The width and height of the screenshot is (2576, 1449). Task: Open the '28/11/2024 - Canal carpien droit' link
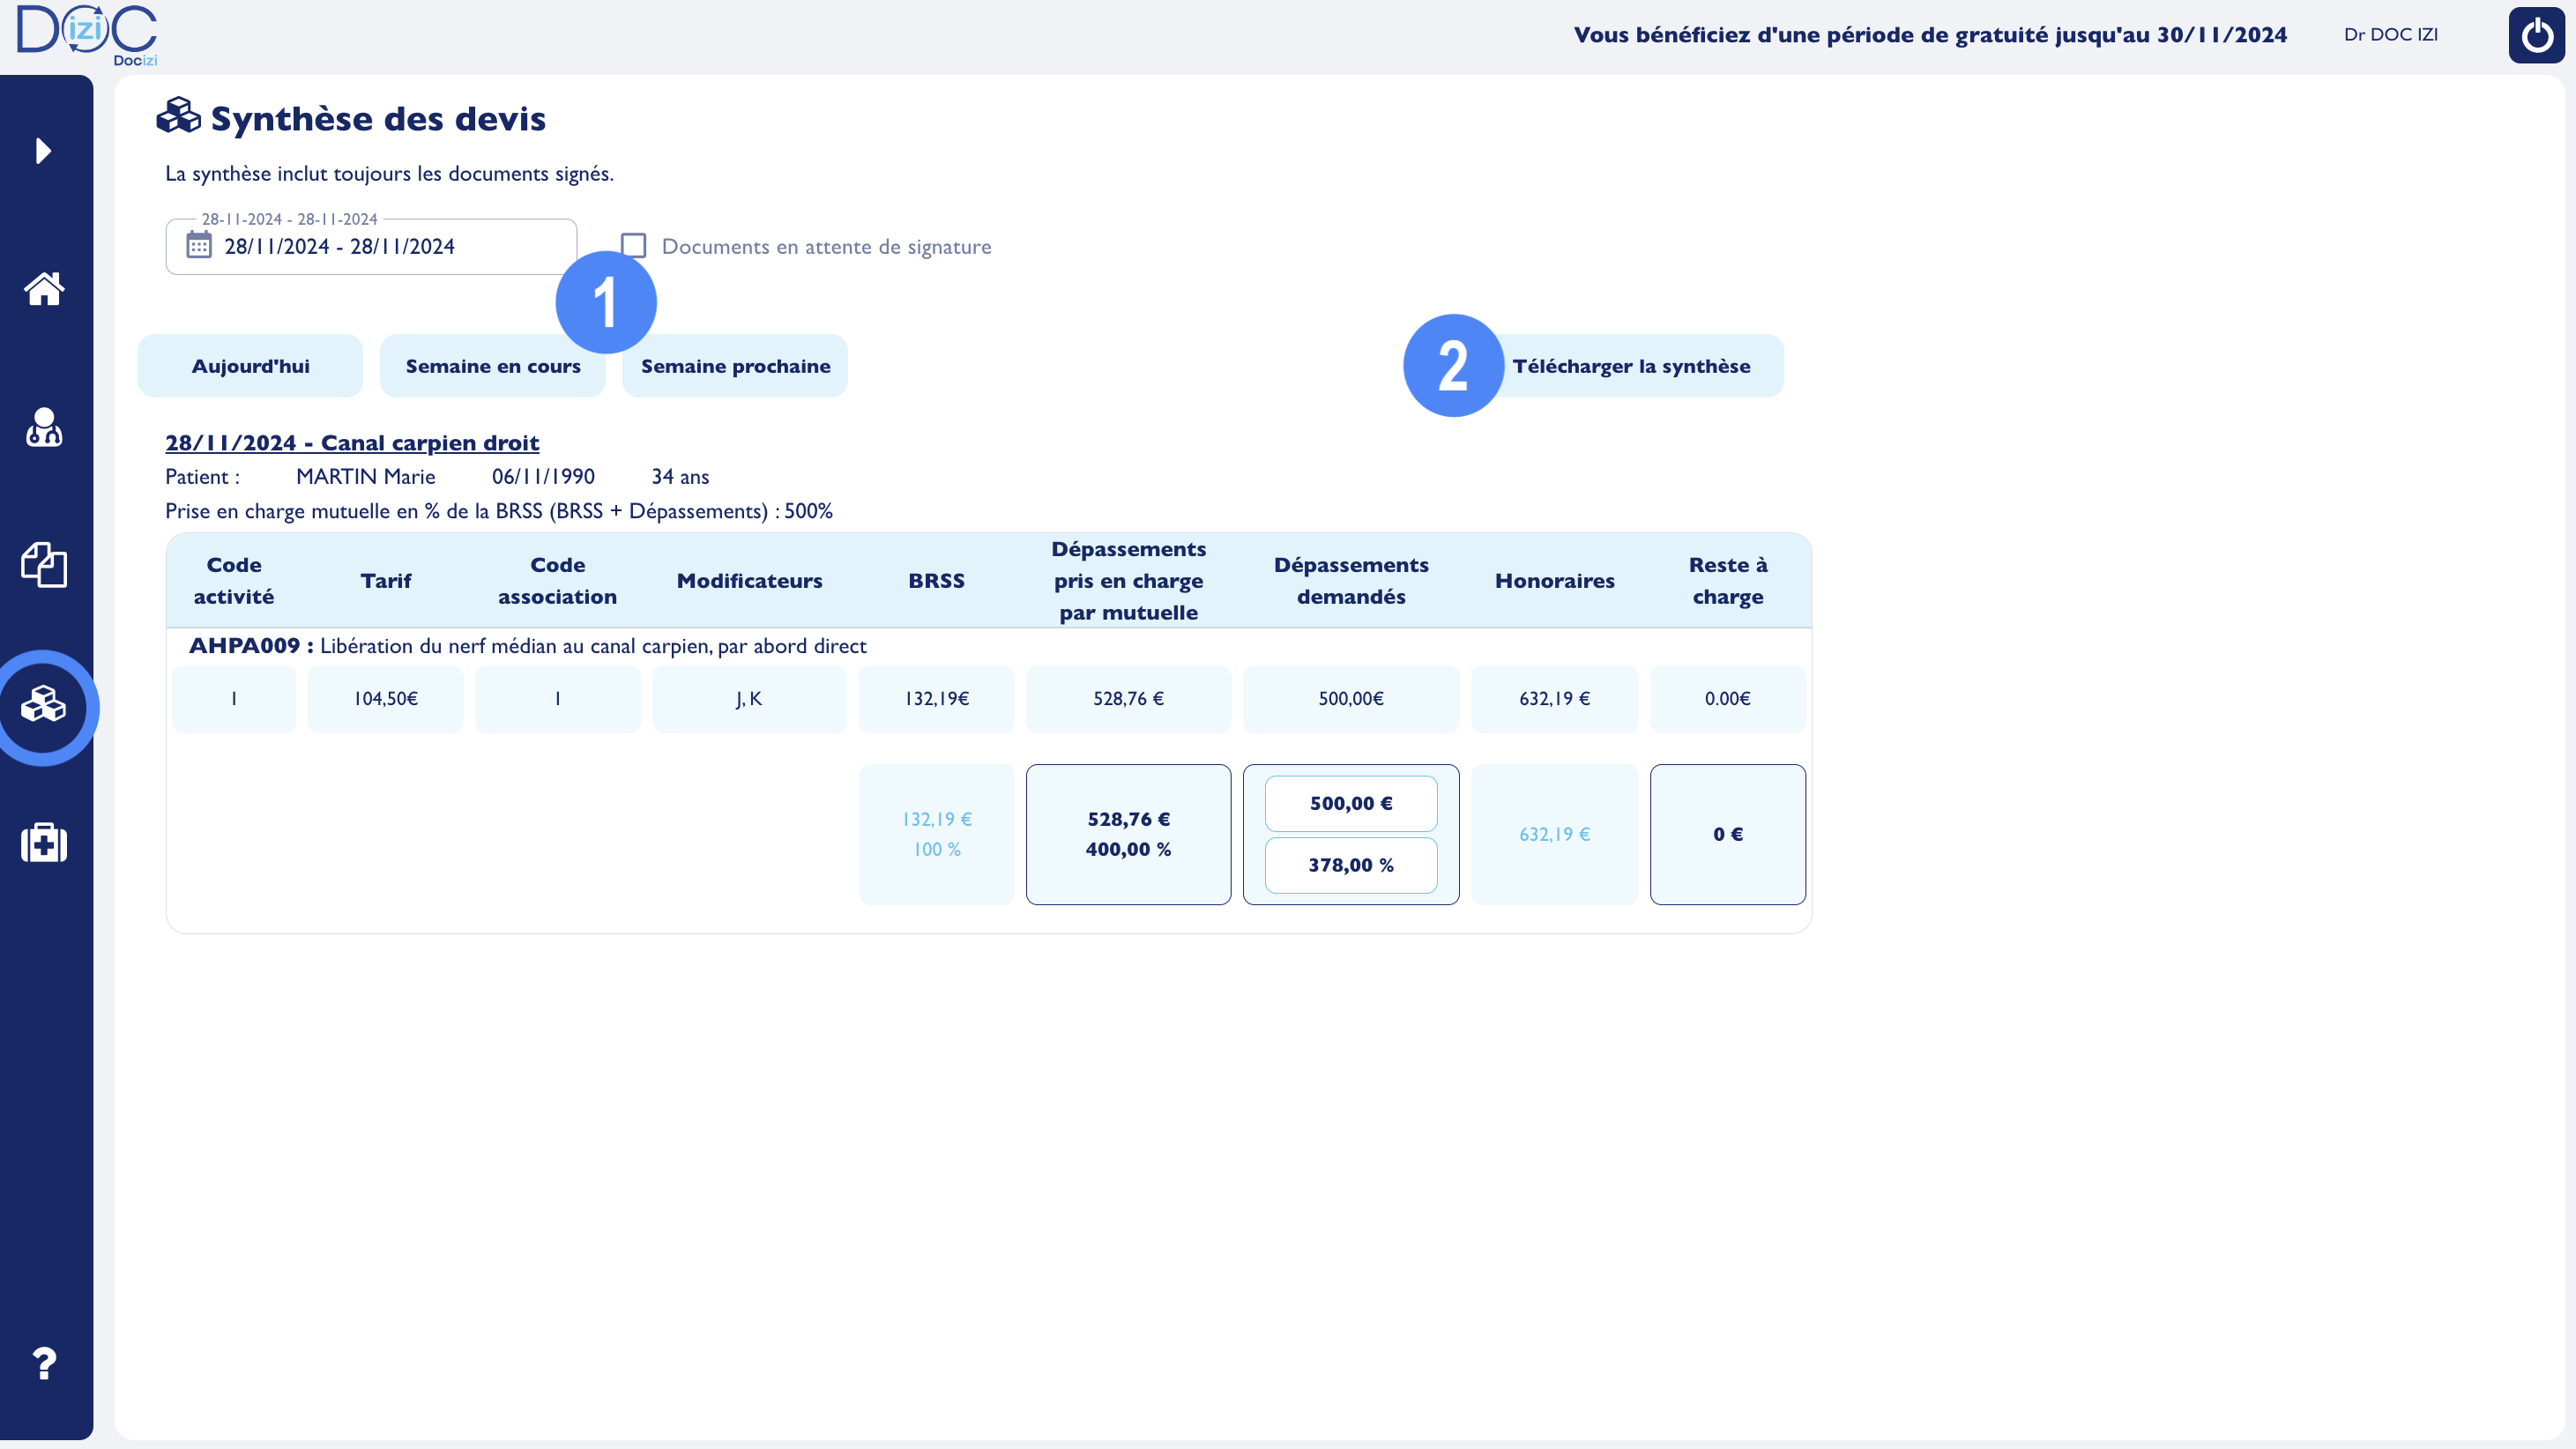pyautogui.click(x=352, y=443)
